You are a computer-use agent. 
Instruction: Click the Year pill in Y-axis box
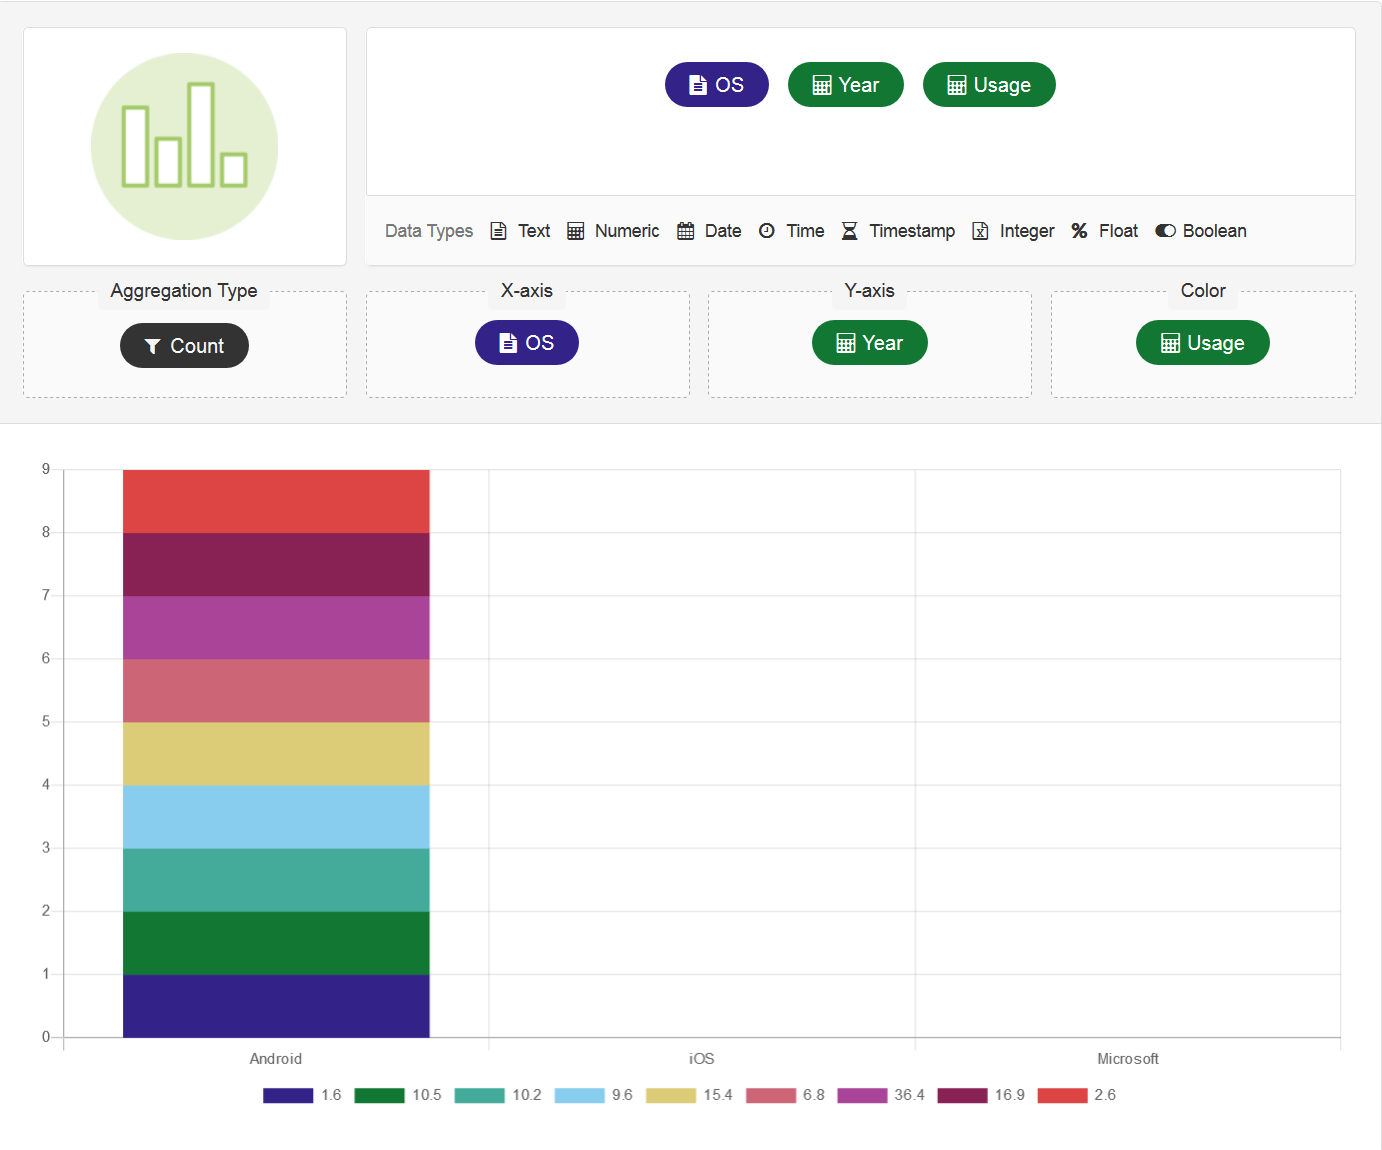coord(870,343)
